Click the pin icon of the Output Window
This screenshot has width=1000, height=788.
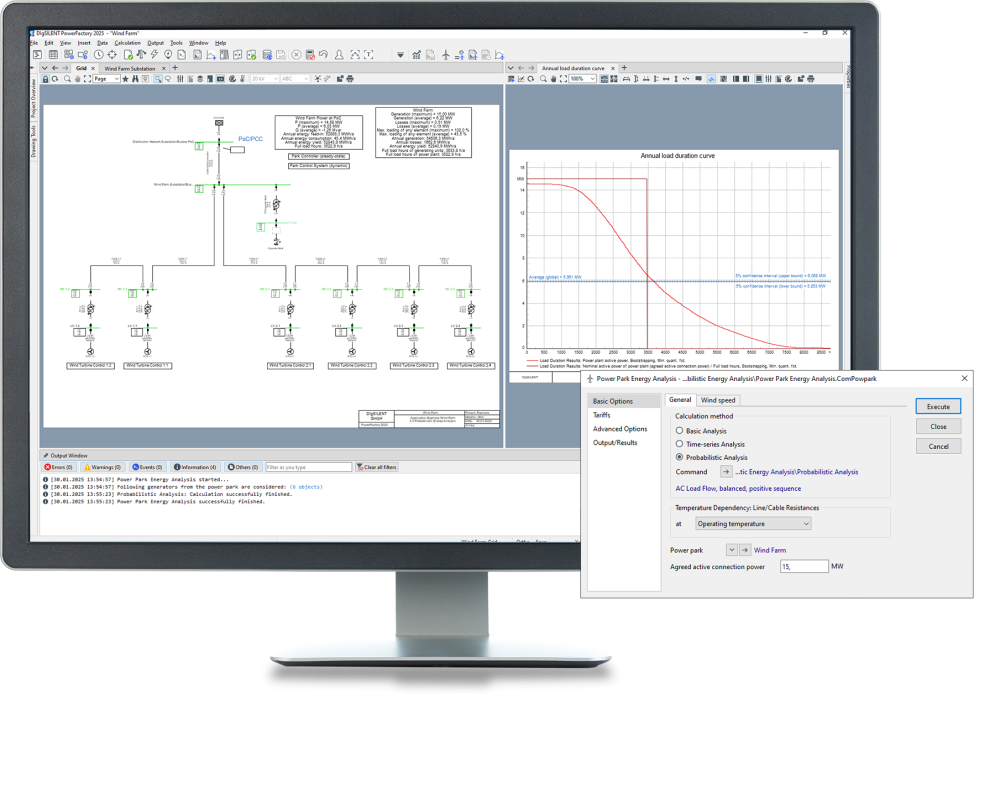tap(46, 456)
